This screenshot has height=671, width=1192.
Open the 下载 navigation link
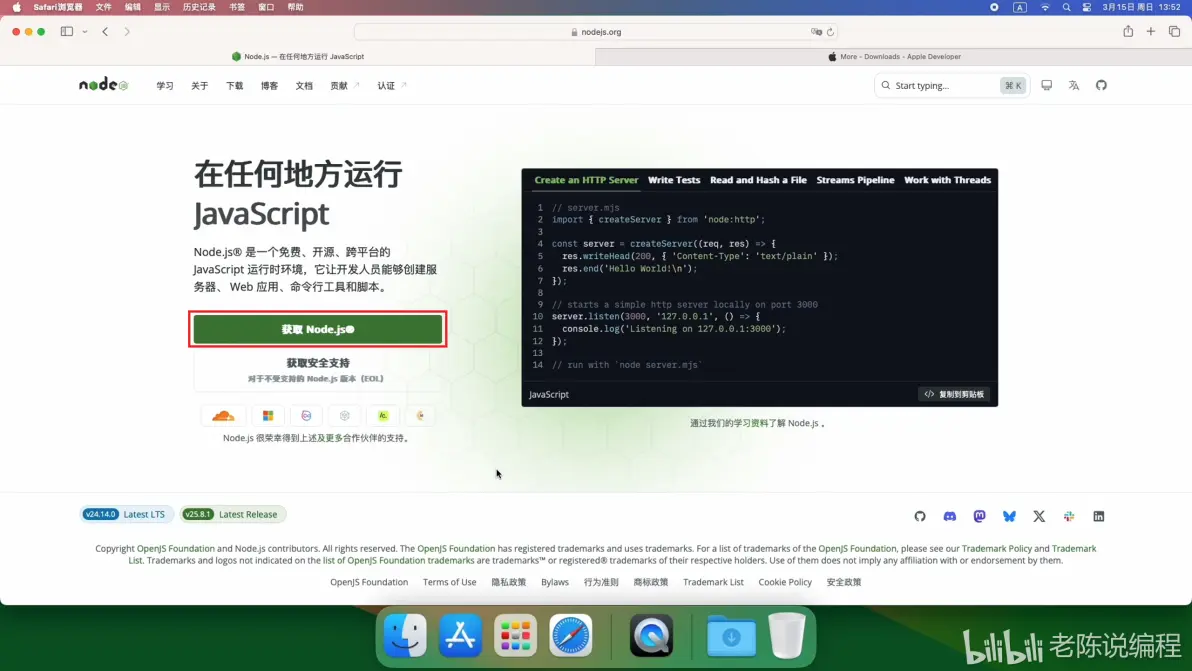click(x=234, y=86)
